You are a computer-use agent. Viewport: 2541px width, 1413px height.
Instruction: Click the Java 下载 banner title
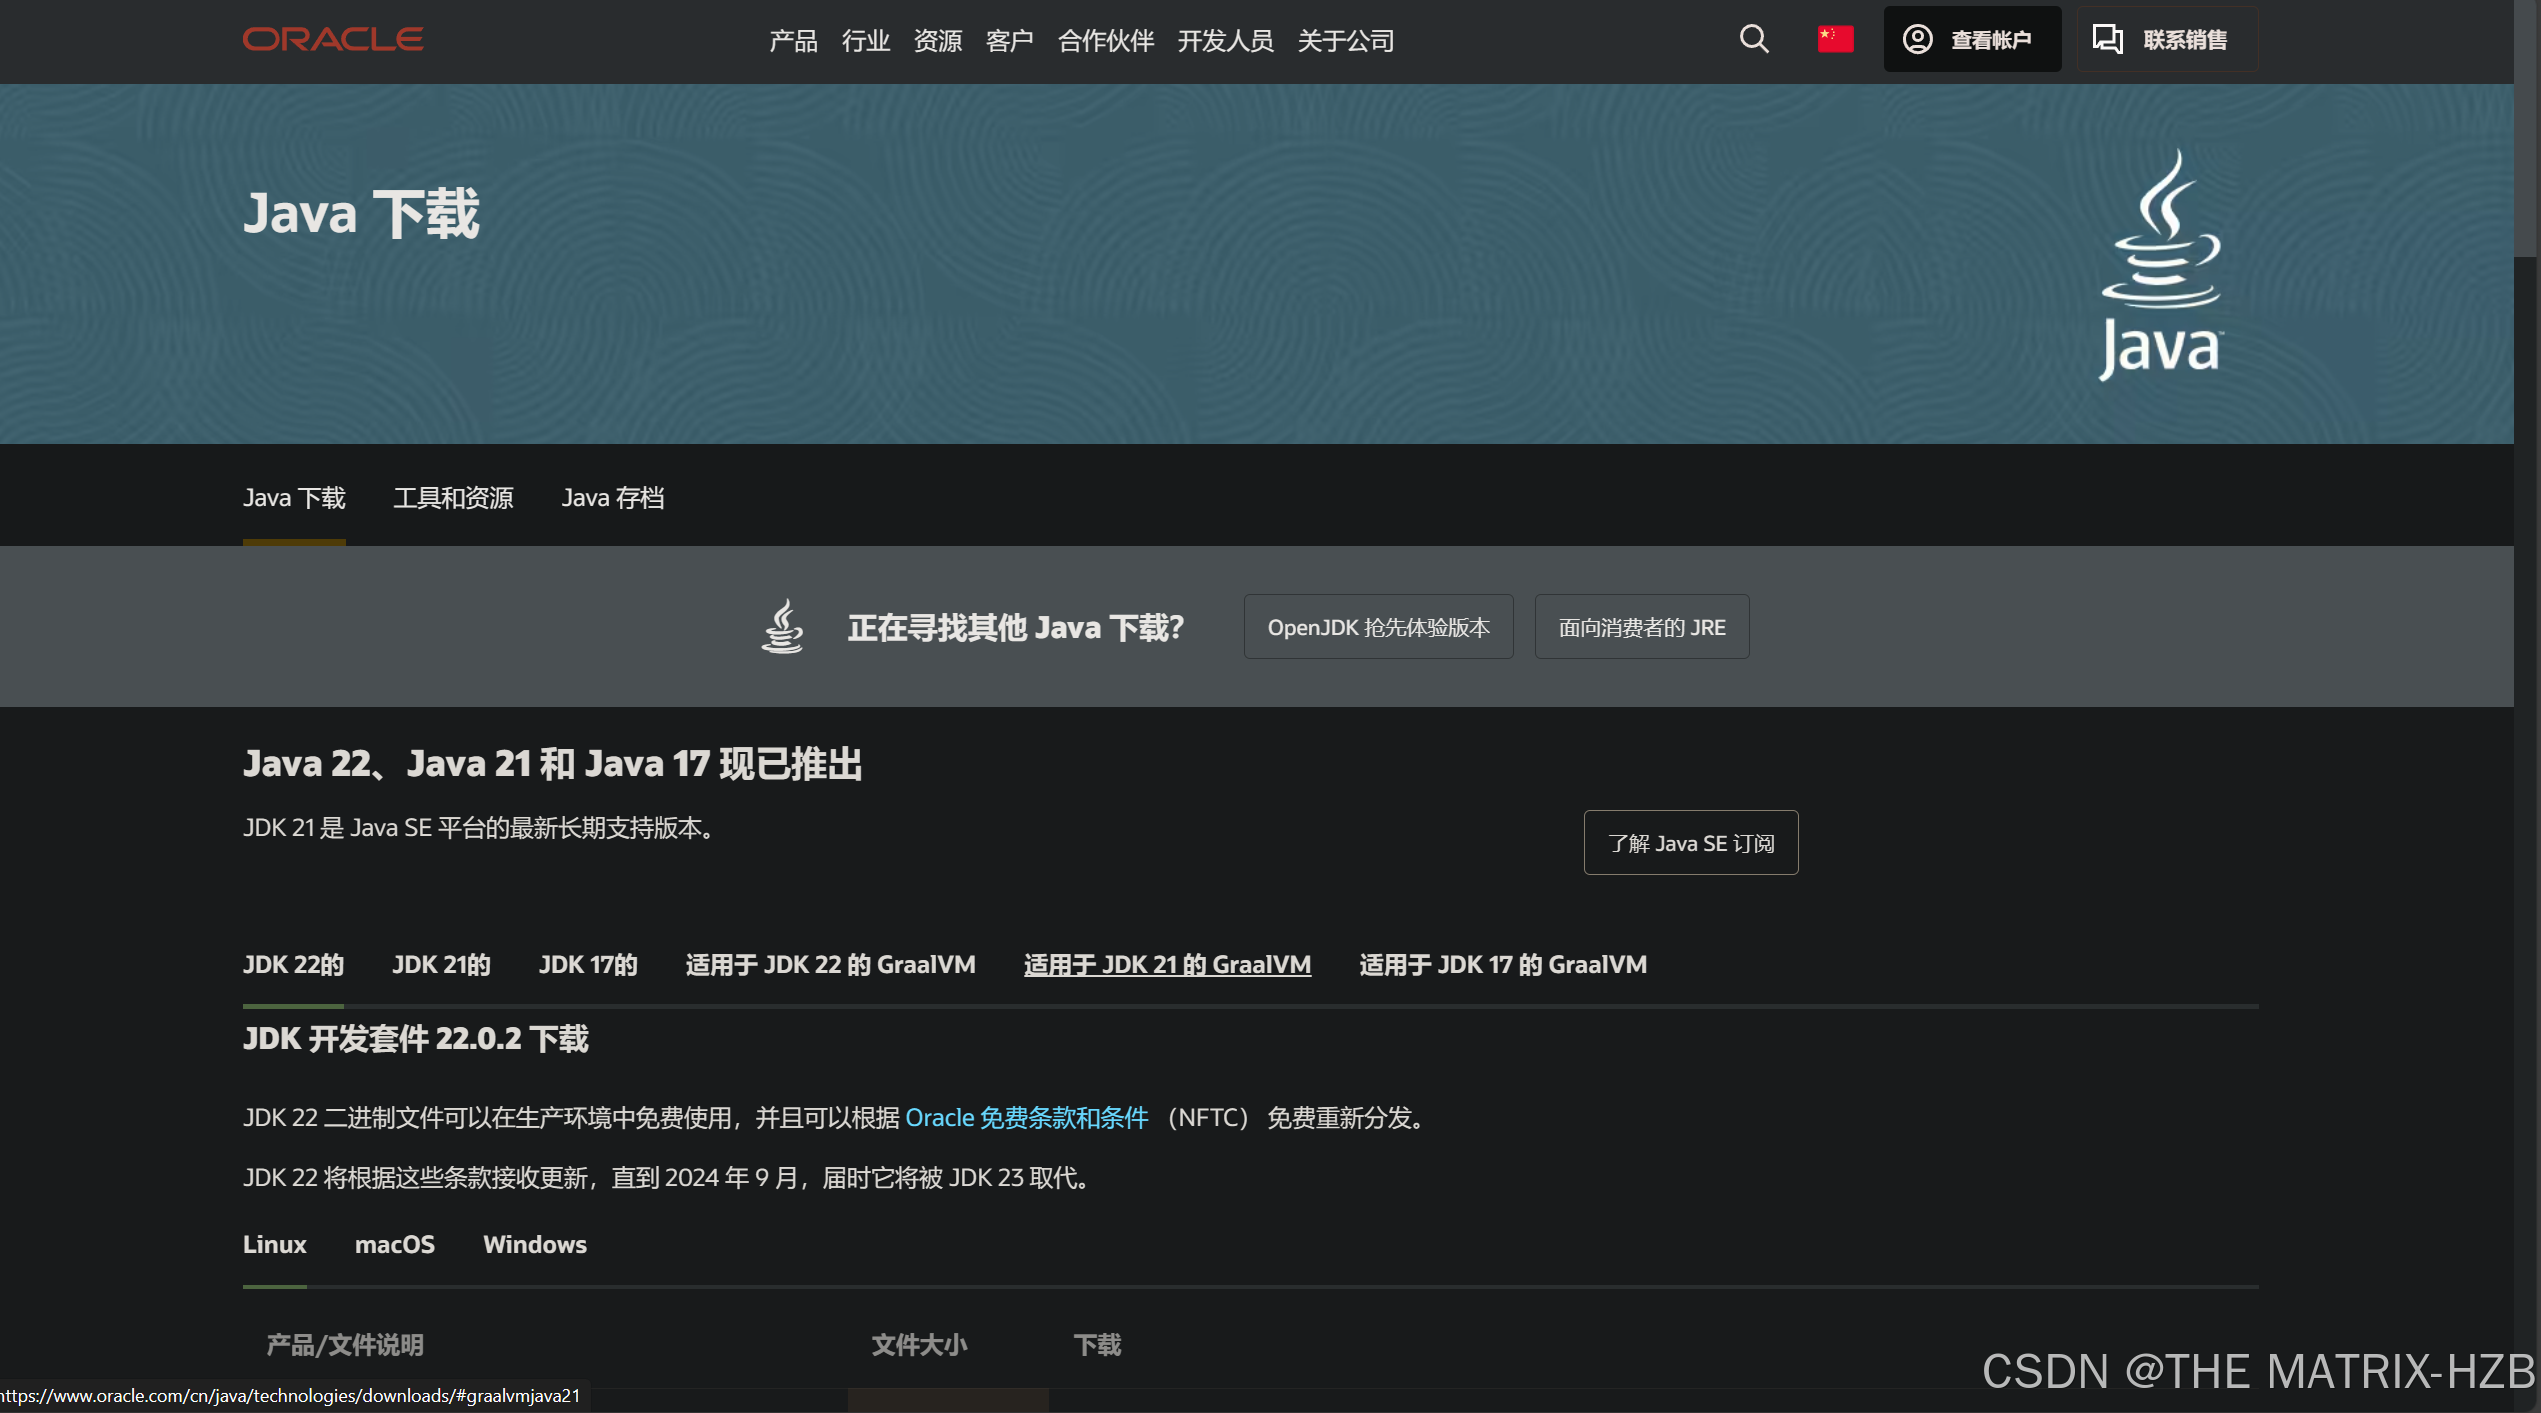pos(361,213)
